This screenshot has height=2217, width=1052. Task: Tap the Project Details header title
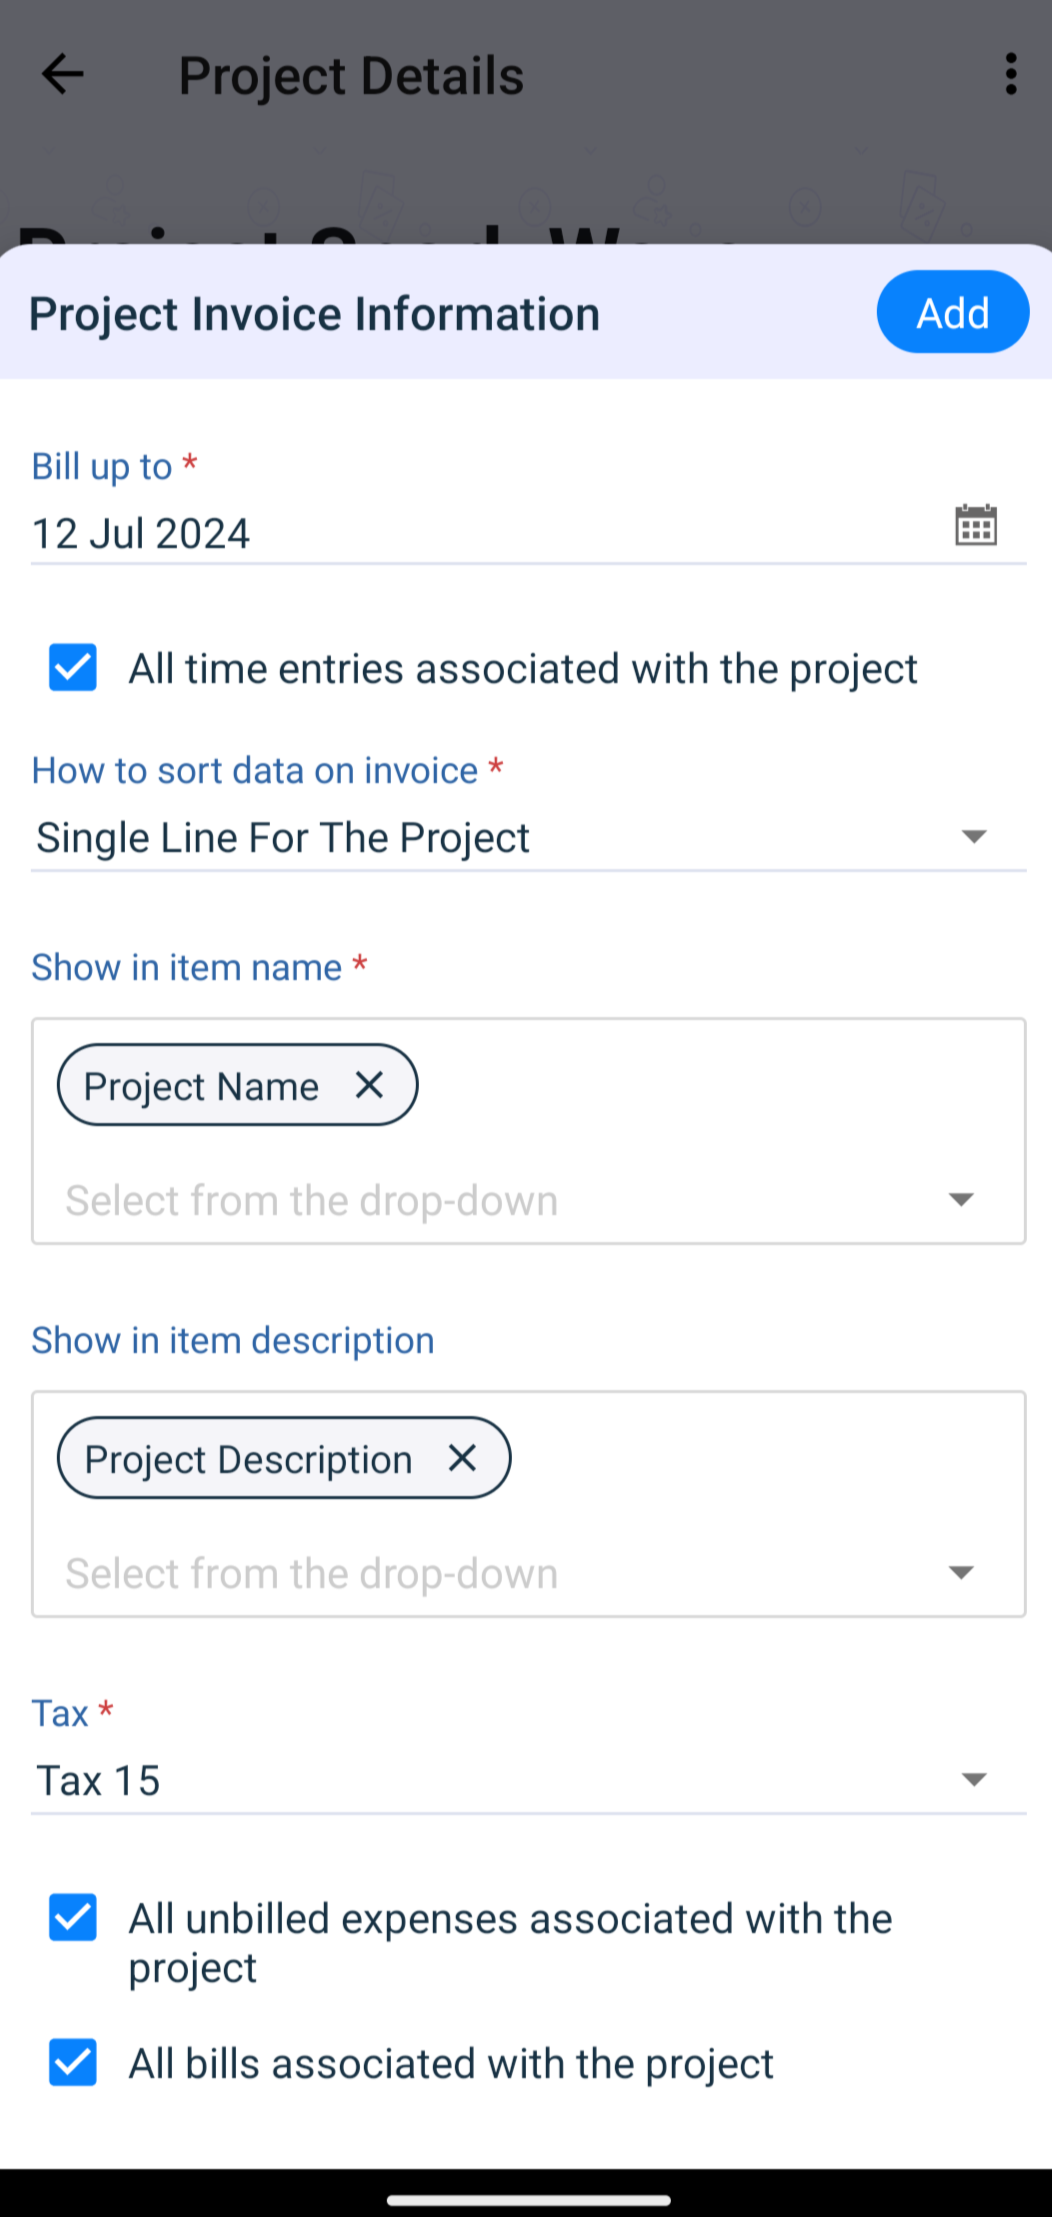pos(351,76)
